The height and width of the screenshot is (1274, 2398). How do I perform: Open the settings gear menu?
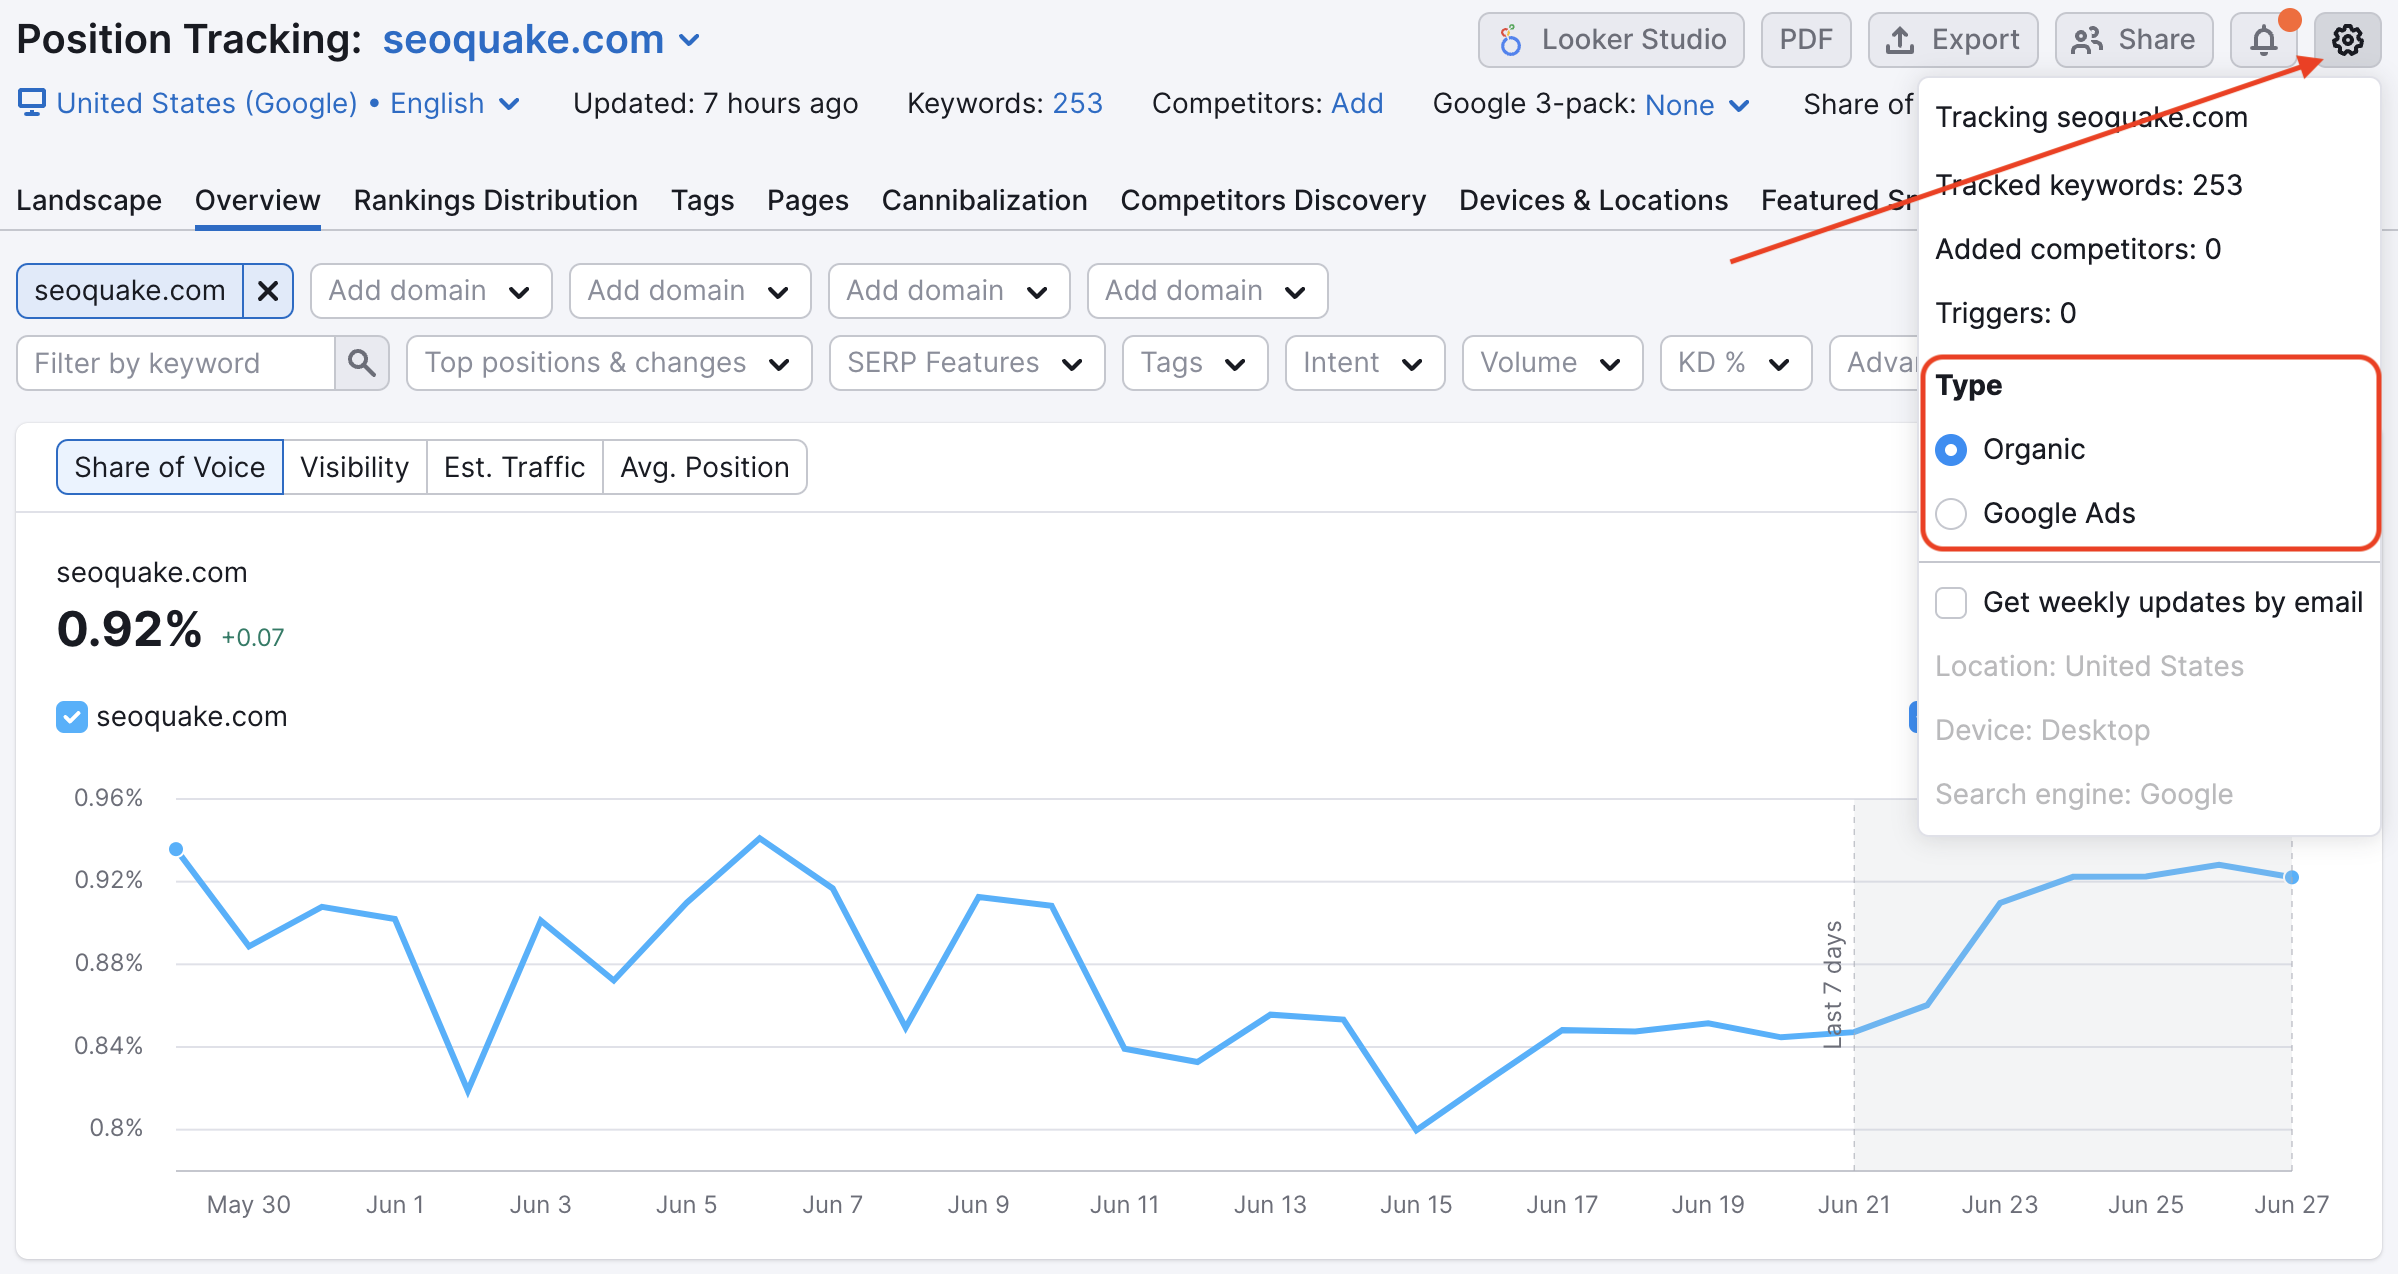point(2347,40)
